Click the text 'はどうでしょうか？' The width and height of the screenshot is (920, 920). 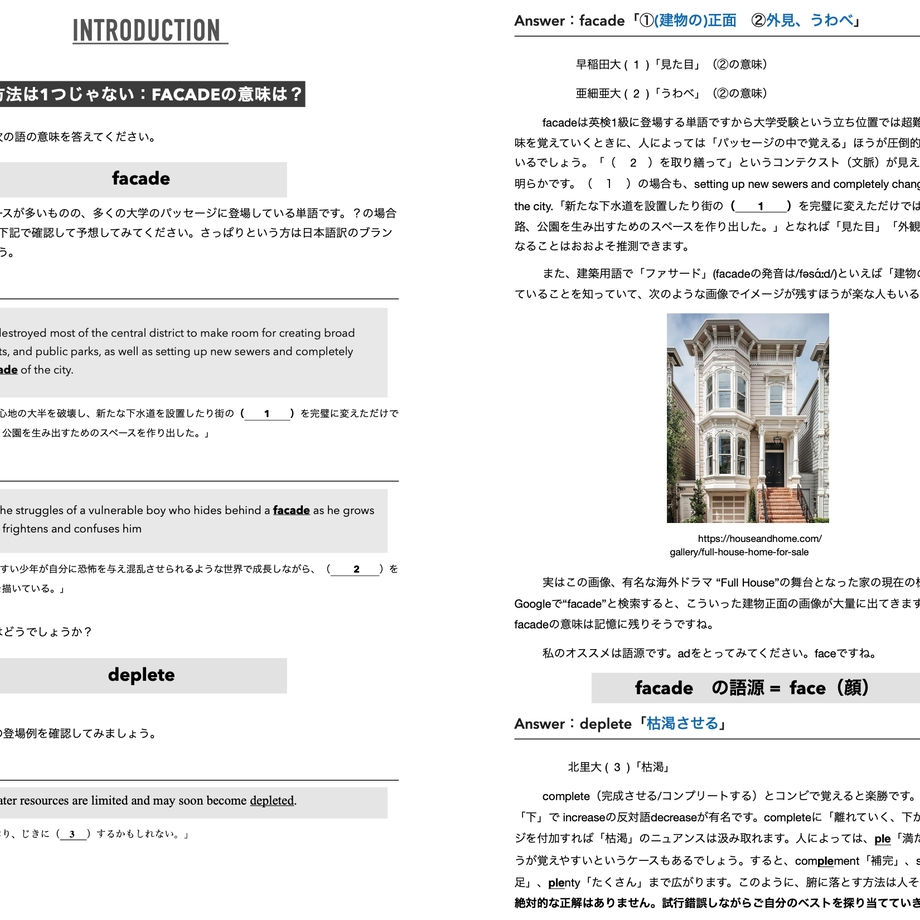(x=46, y=632)
